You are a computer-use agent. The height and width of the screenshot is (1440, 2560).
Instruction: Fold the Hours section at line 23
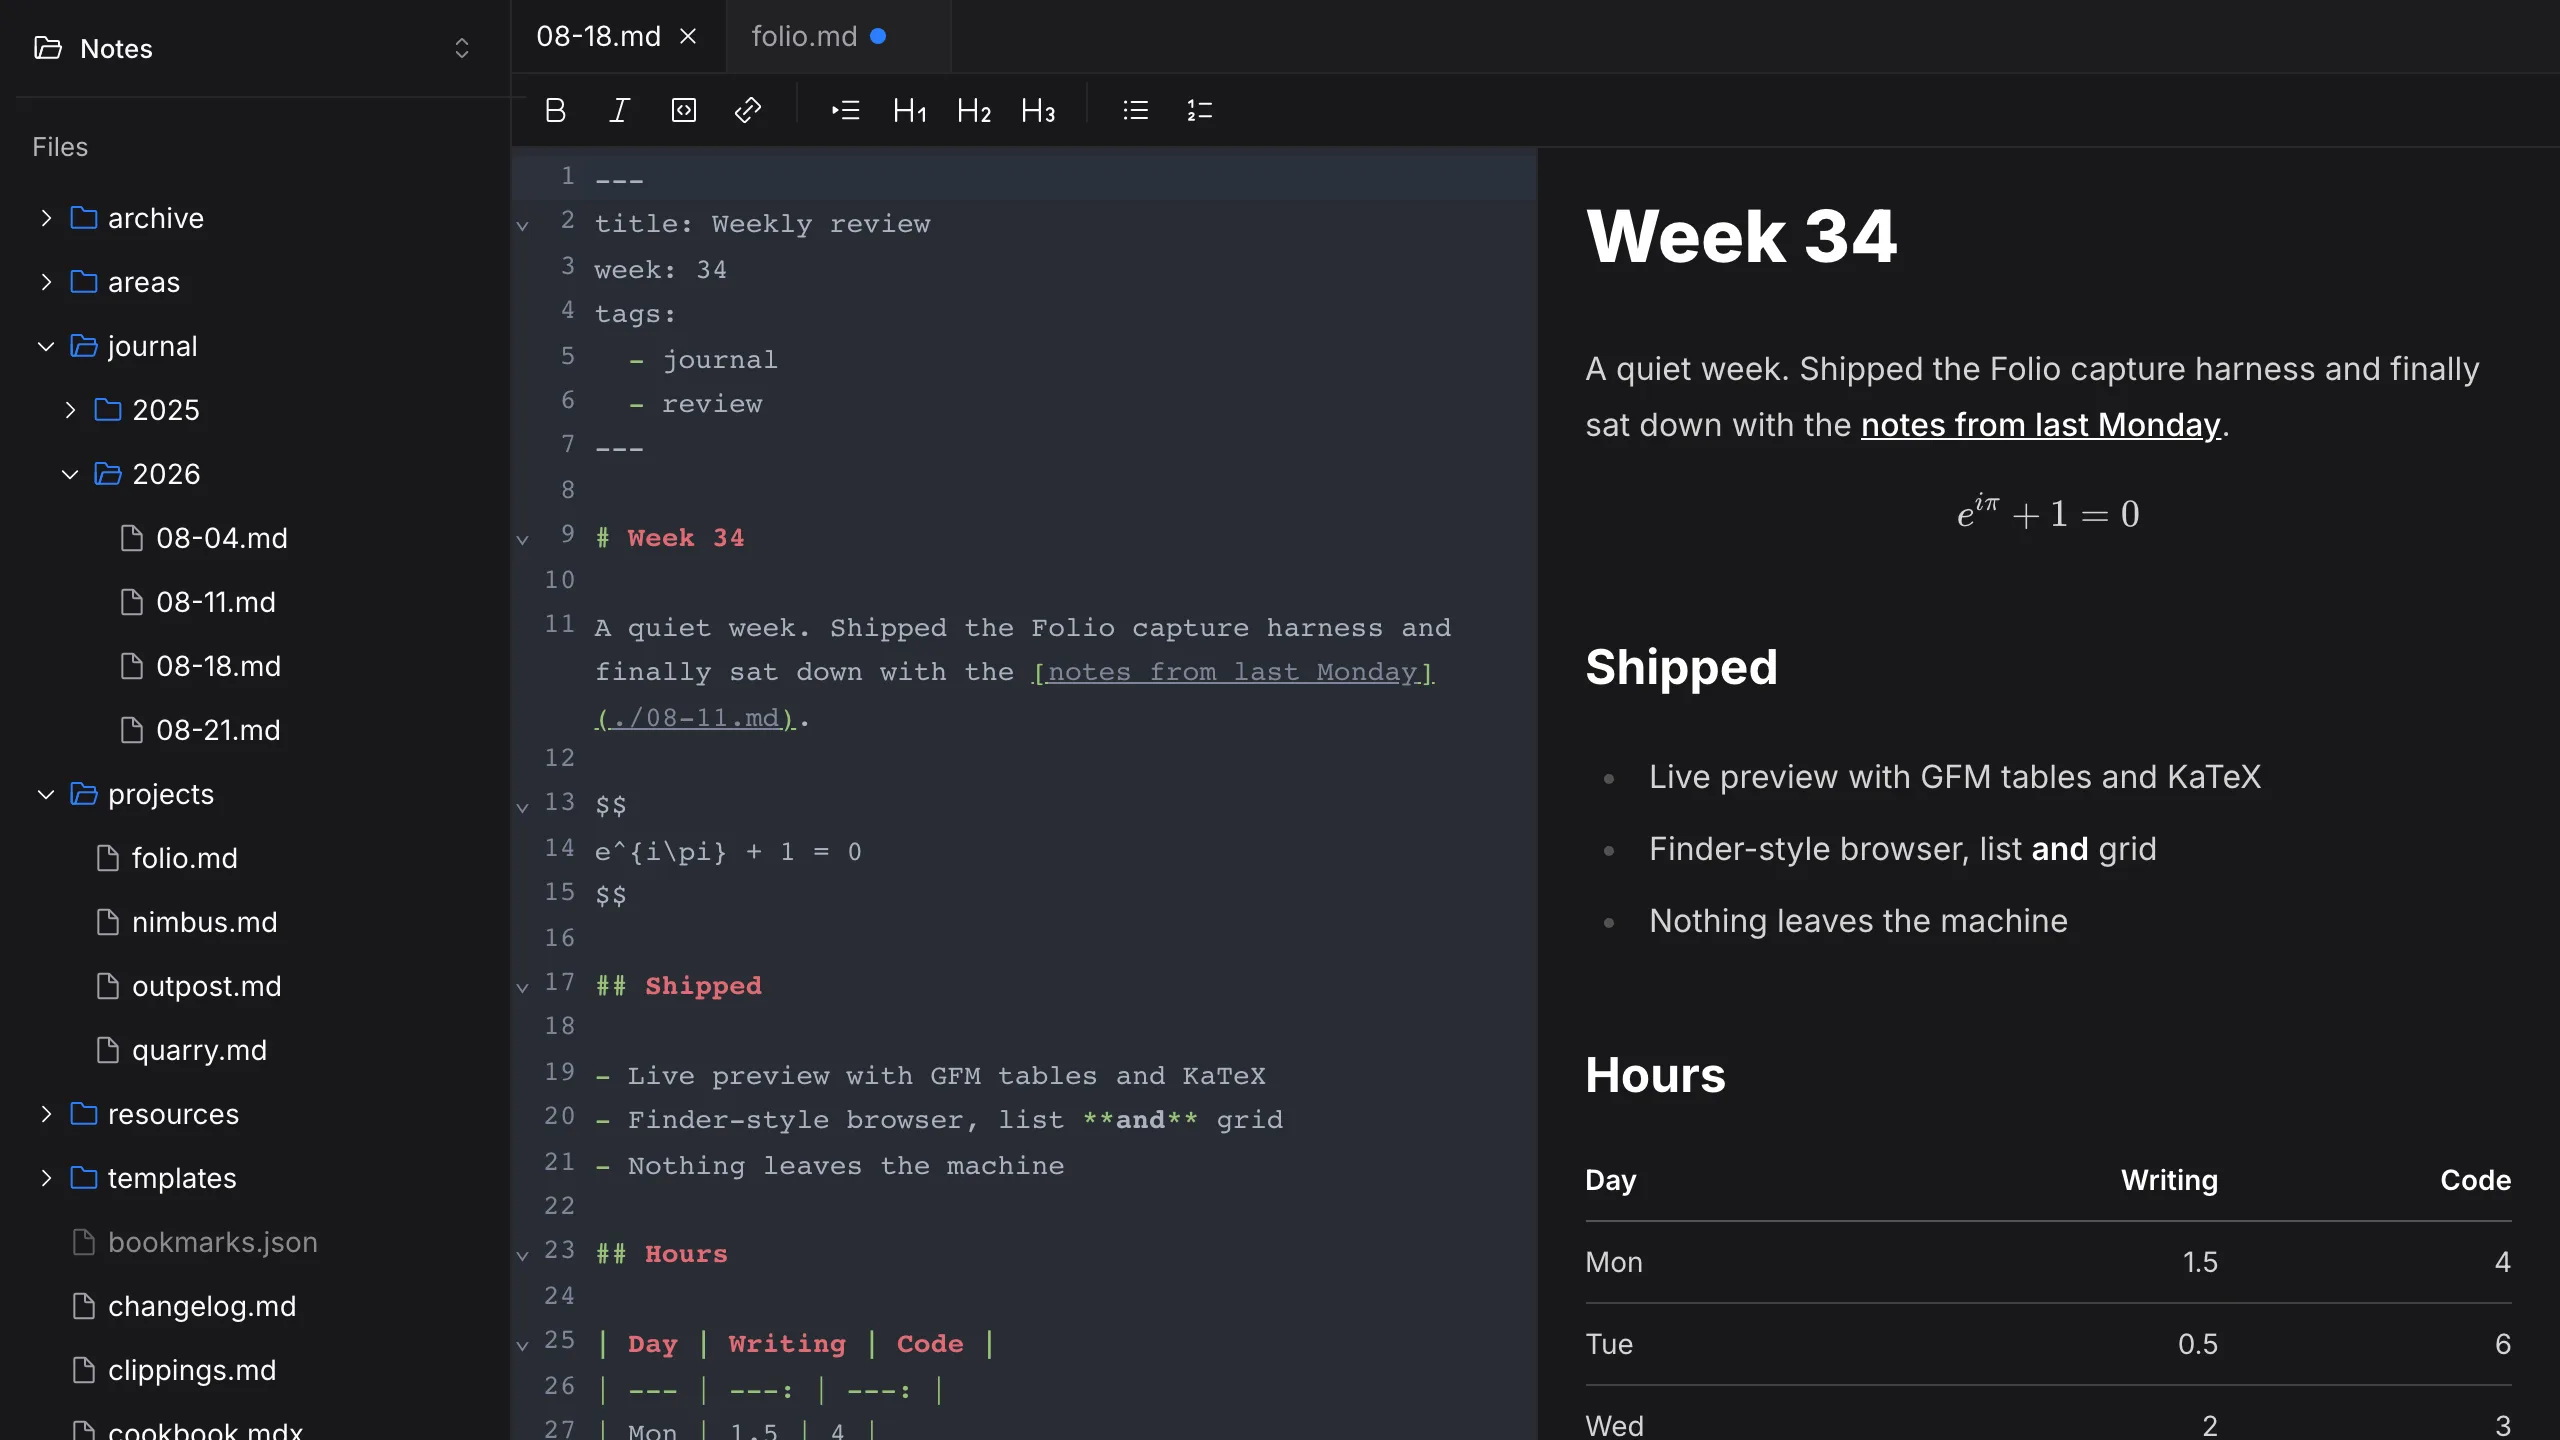pos(522,1256)
